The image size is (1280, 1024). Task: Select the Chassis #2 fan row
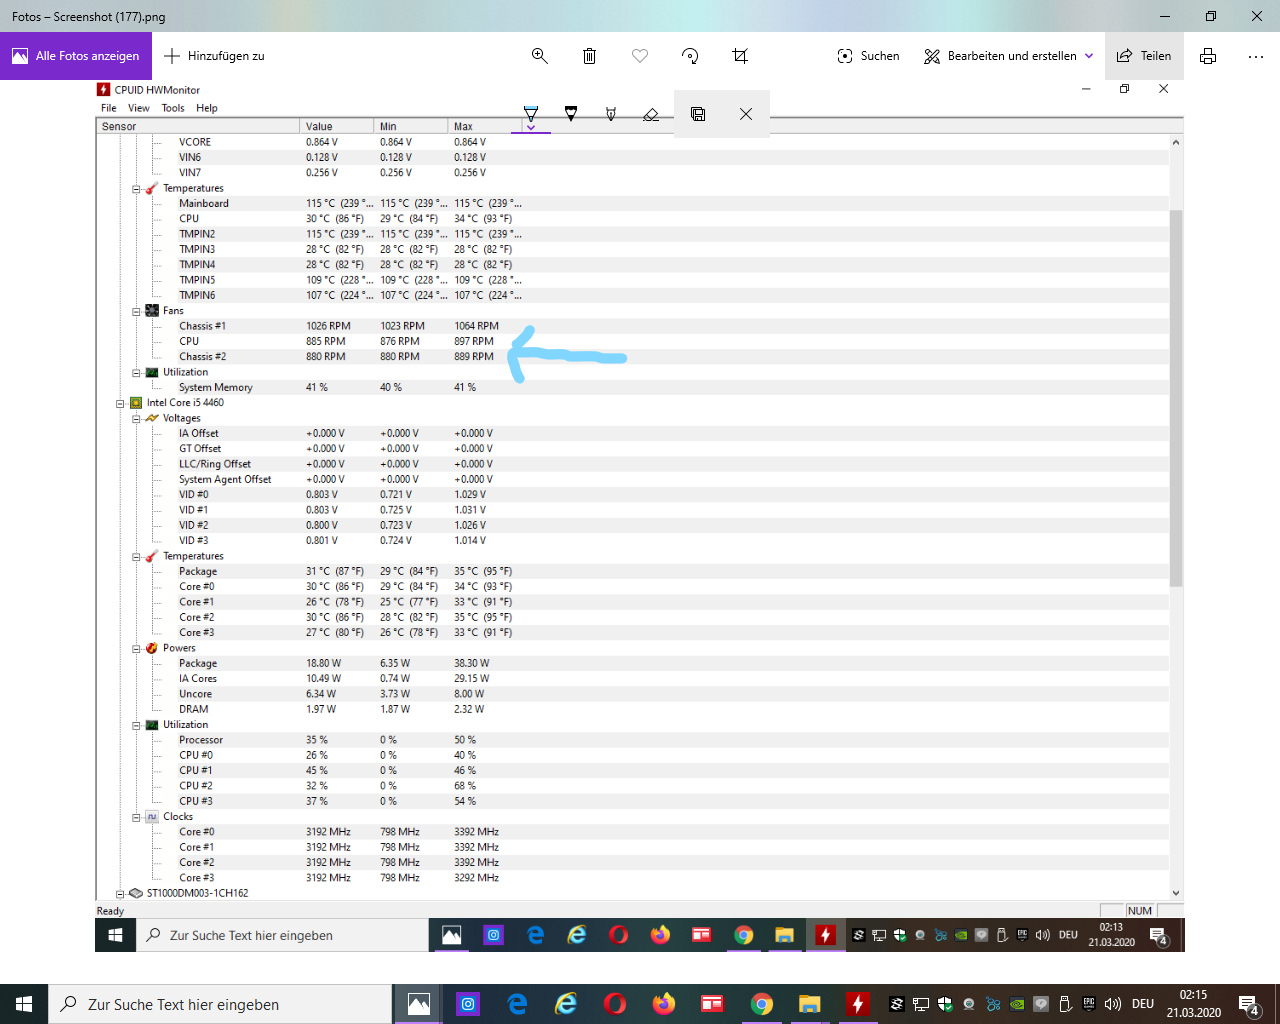pyautogui.click(x=633, y=356)
